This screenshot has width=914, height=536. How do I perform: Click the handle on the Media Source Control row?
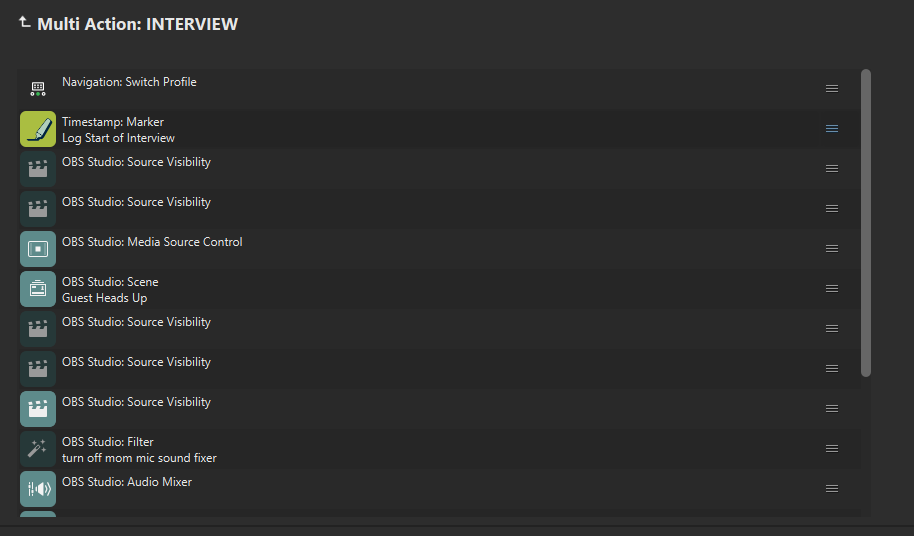tap(831, 249)
